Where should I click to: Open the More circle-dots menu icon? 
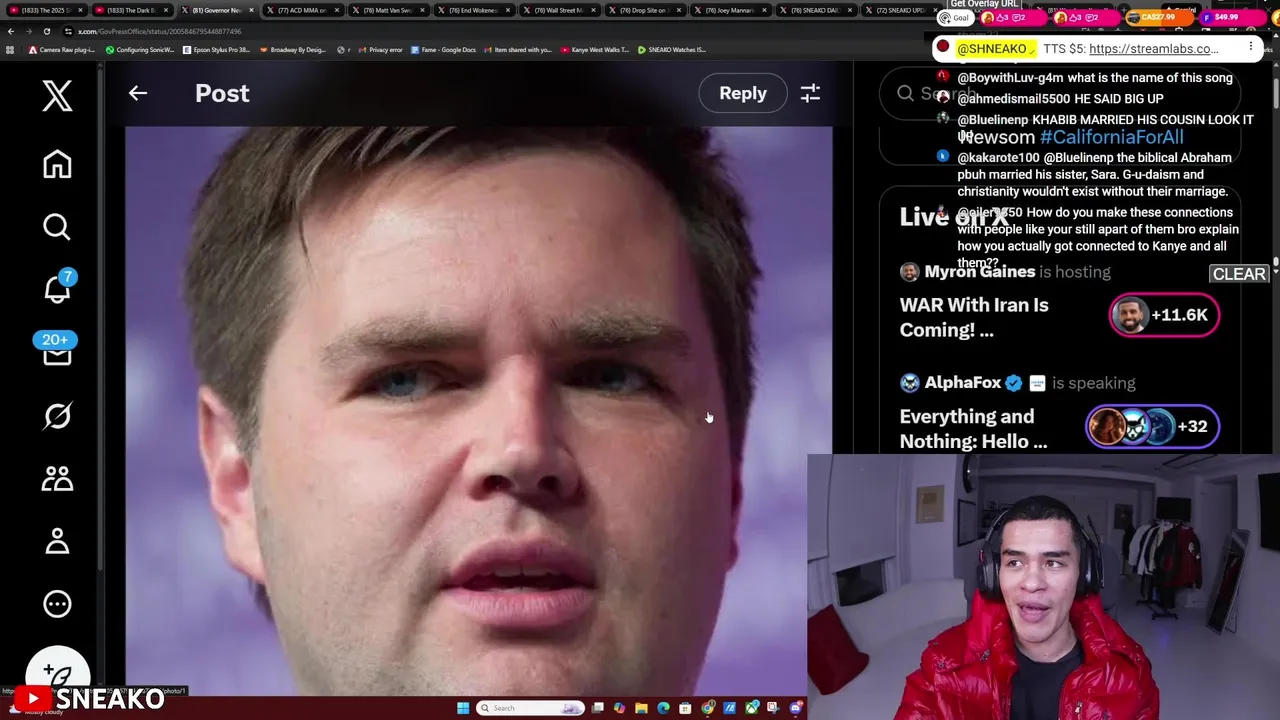click(x=57, y=604)
